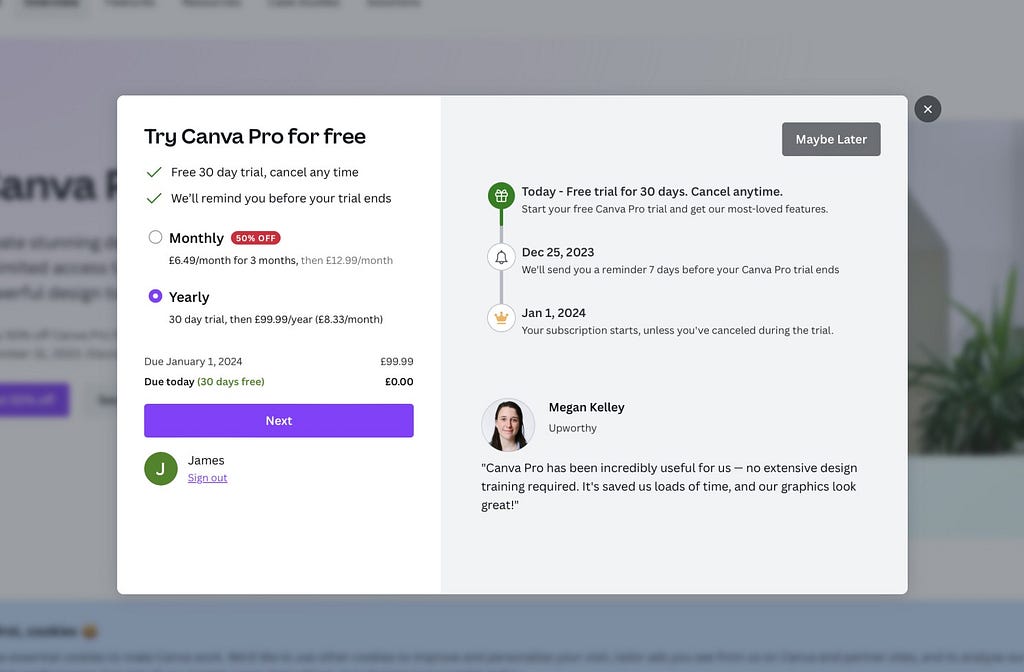This screenshot has width=1024, height=672.
Task: Click the checkmark beside Free 30 day trial
Action: pos(154,172)
